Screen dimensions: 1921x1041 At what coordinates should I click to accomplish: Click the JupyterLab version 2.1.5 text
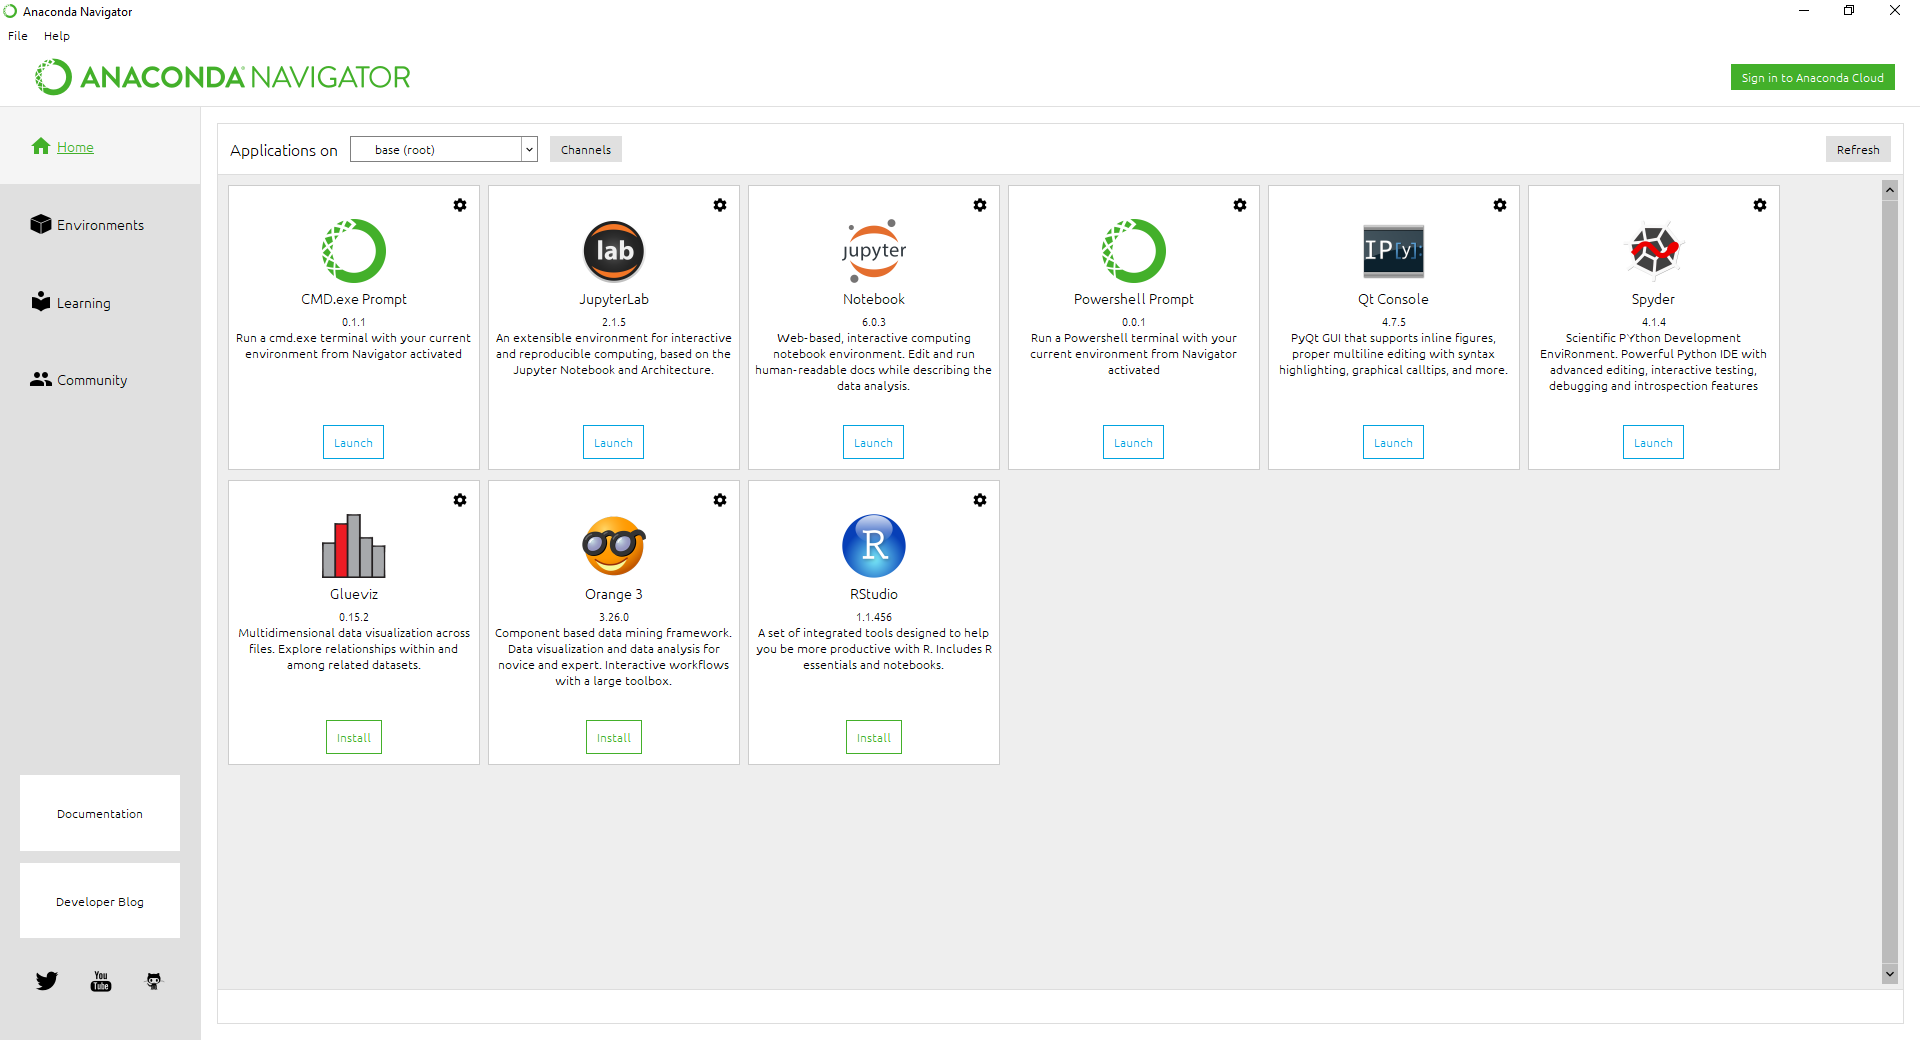[614, 322]
